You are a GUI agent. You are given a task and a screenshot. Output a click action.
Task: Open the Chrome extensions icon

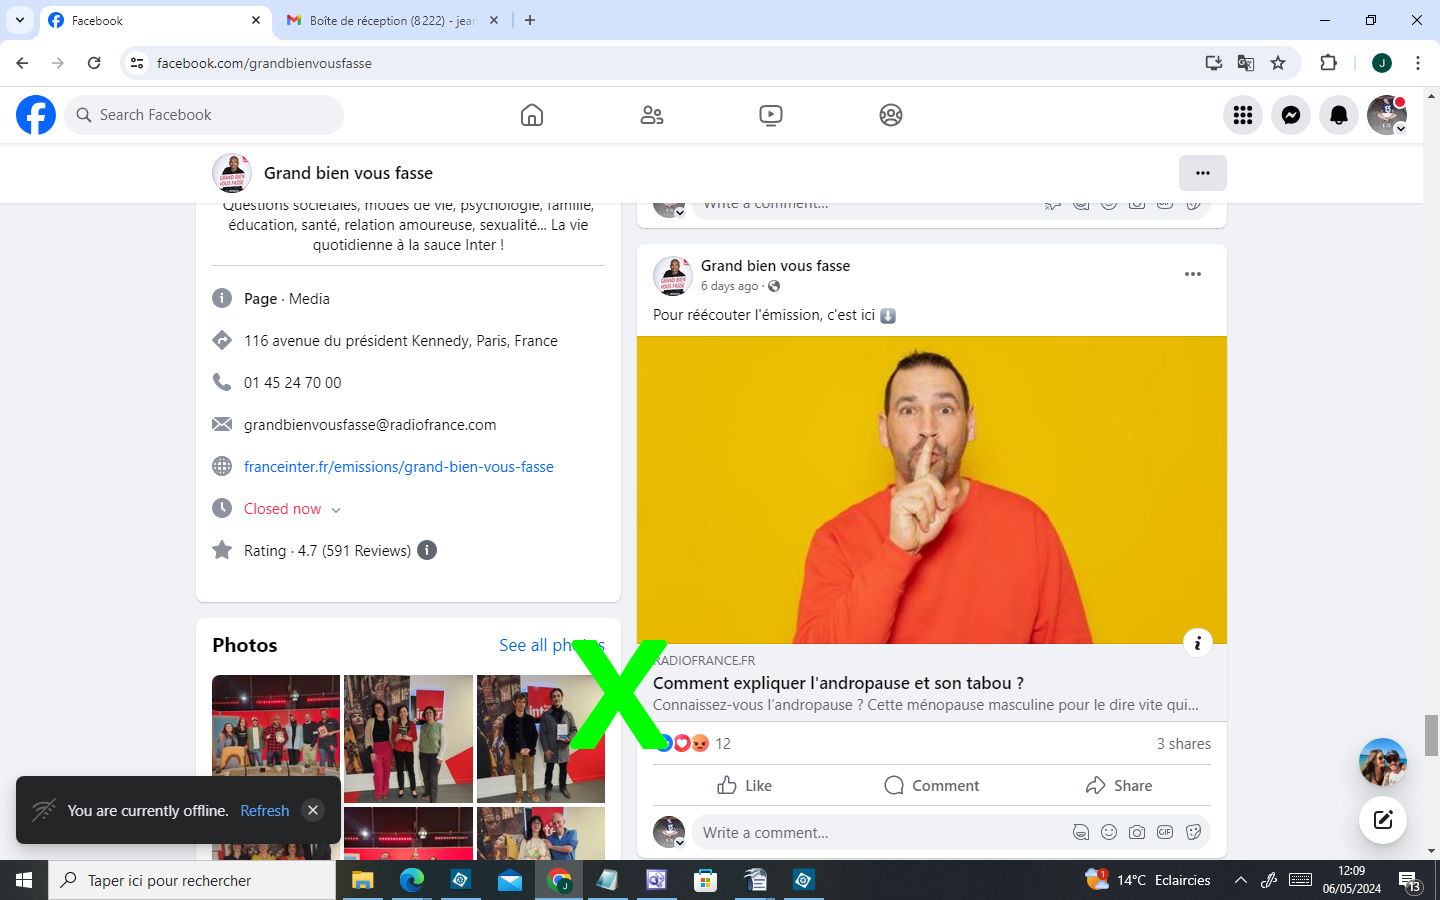click(1328, 63)
